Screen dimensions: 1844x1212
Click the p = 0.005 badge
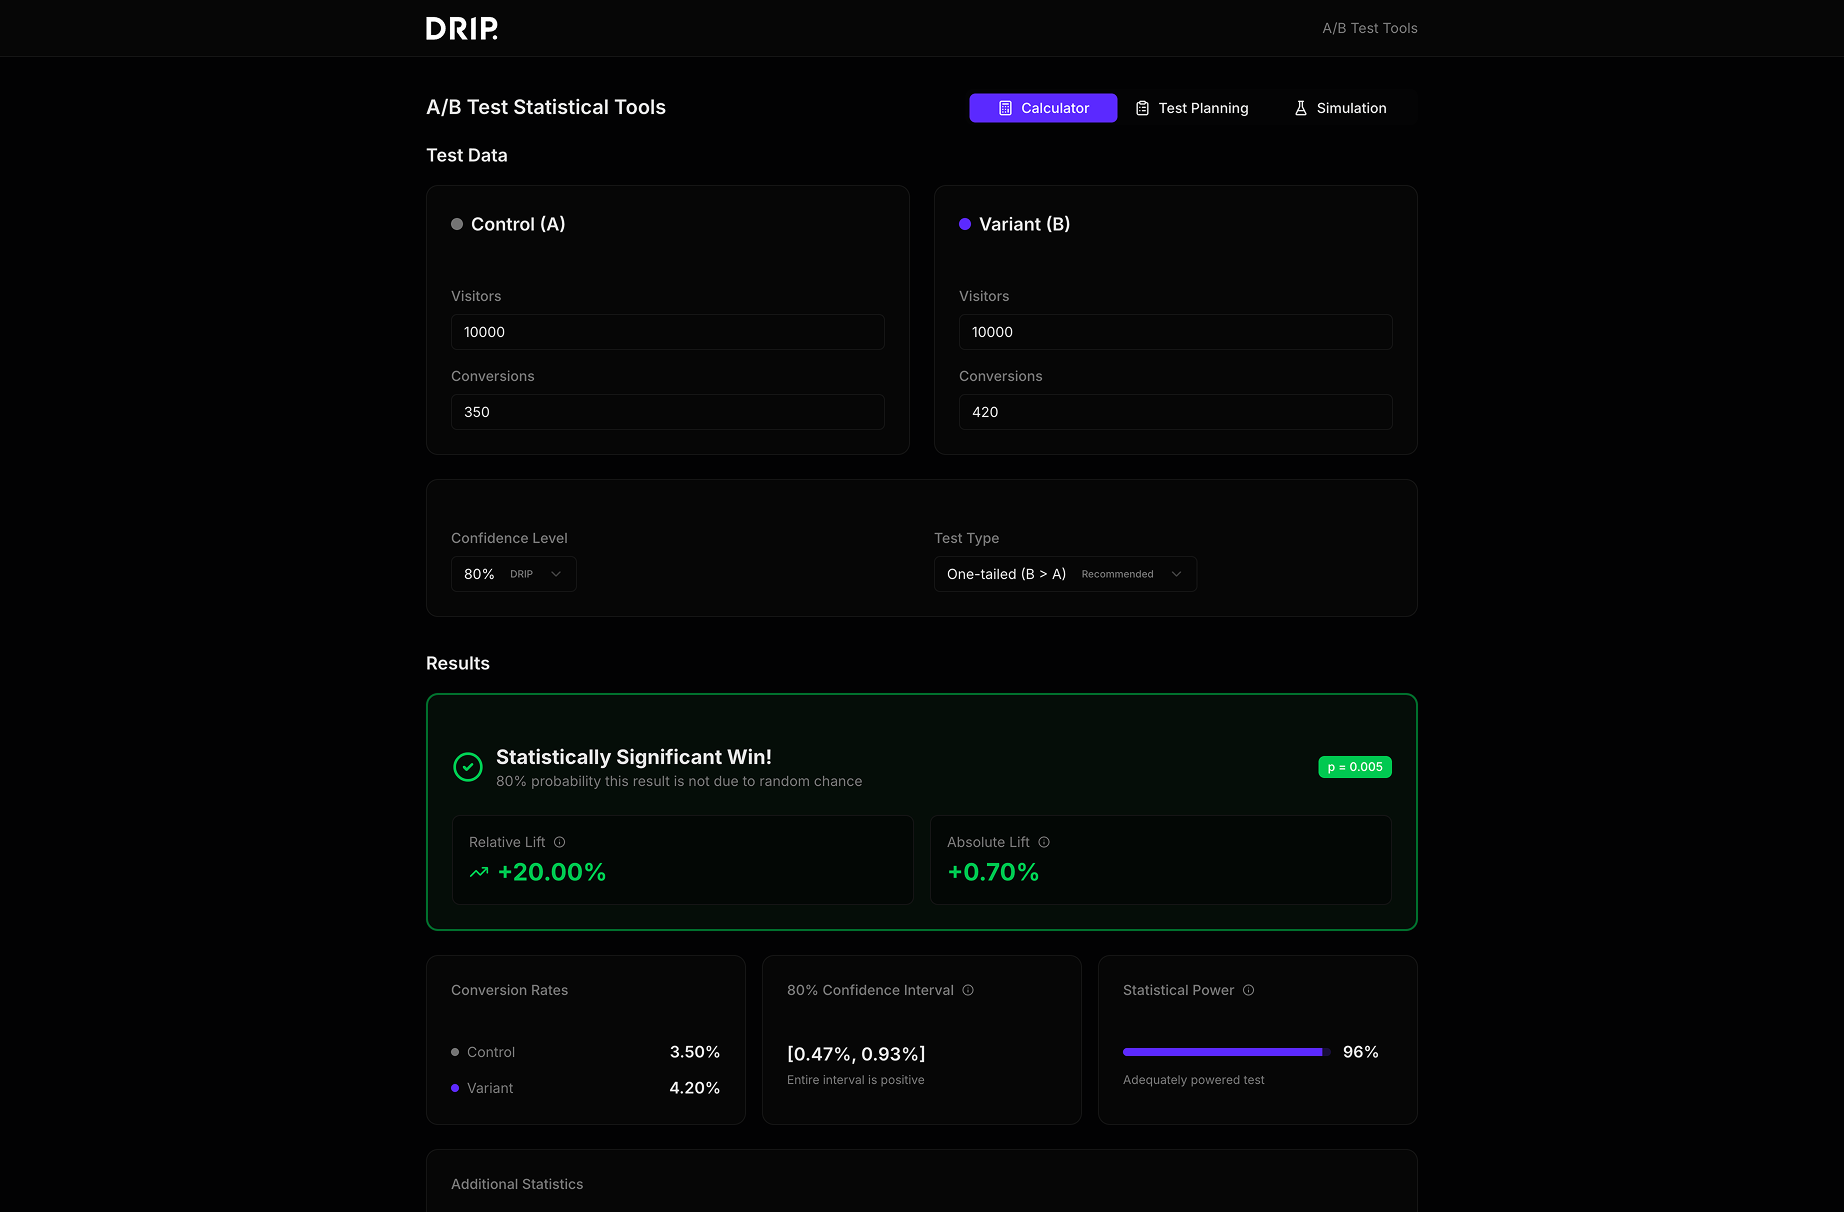(1354, 767)
